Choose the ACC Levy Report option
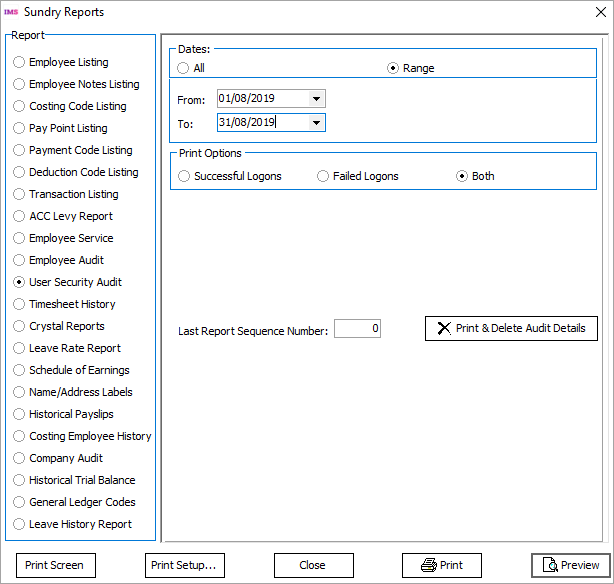This screenshot has height=584, width=614. [19, 216]
